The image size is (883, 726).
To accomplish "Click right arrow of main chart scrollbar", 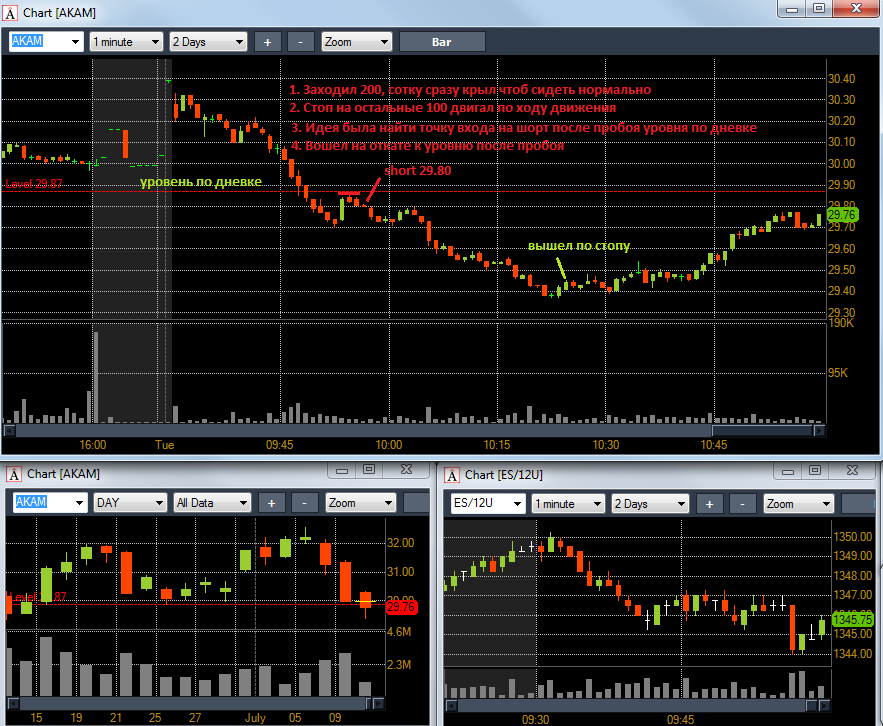I will click(x=820, y=431).
